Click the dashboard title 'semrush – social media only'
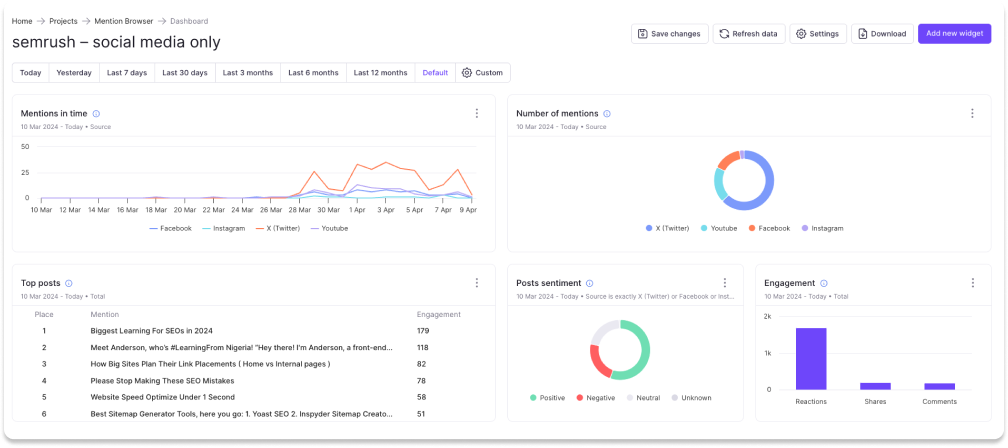The height and width of the screenshot is (448, 1008). click(x=116, y=42)
